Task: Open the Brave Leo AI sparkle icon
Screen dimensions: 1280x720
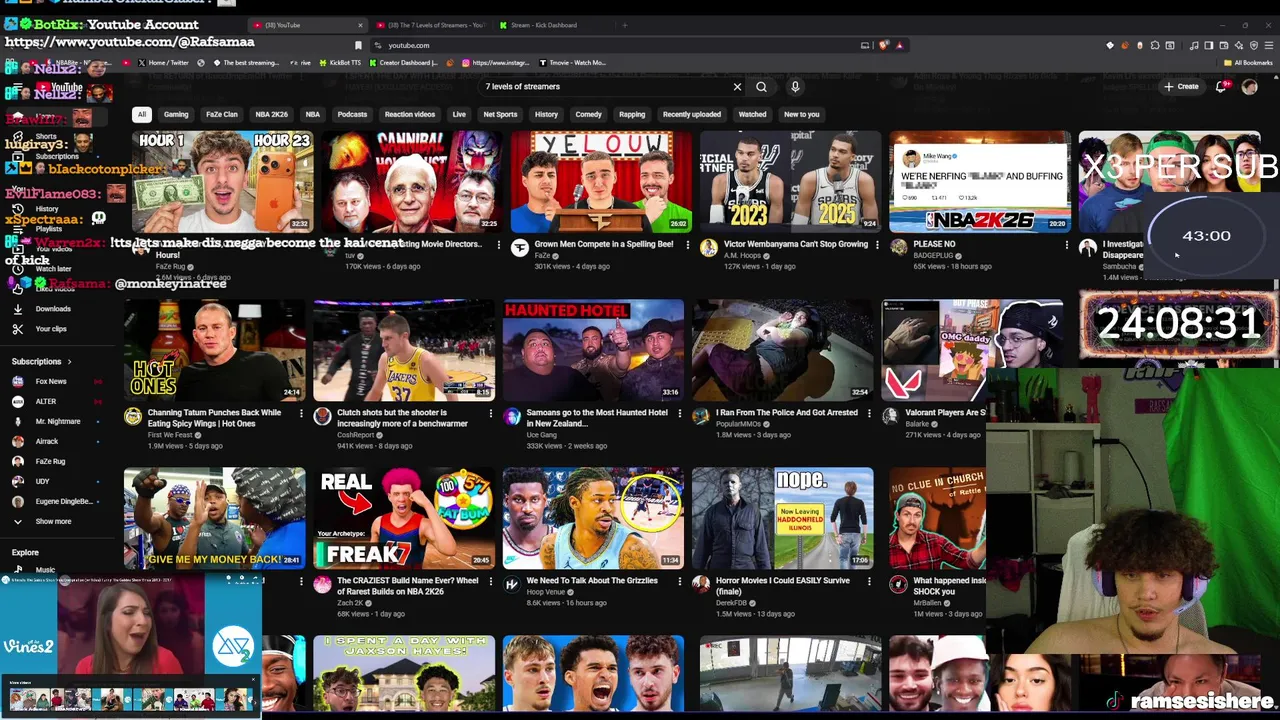Action: coord(1239,45)
